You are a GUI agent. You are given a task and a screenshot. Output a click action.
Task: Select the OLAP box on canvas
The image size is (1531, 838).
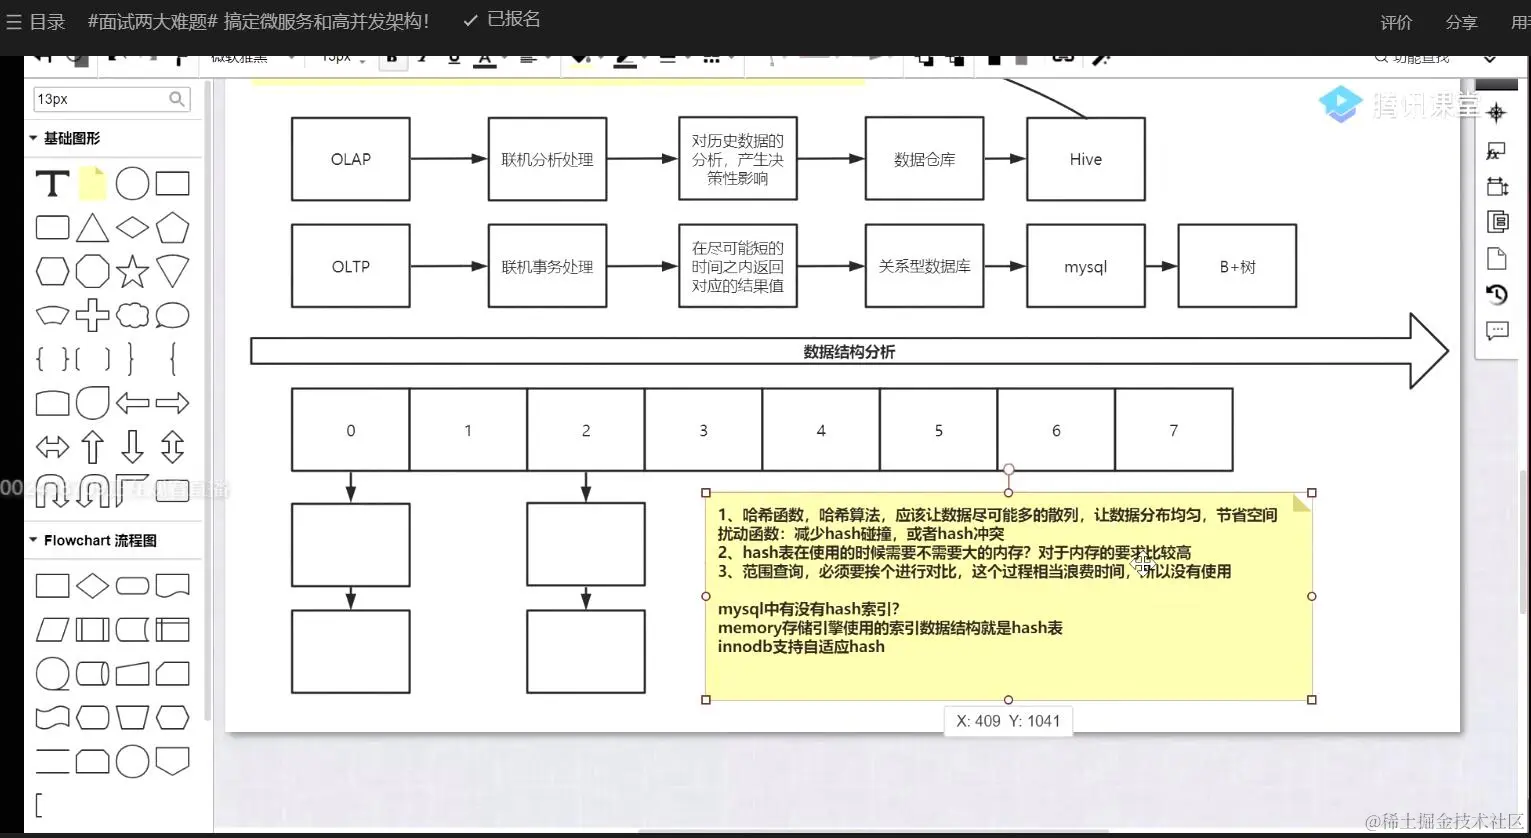tap(350, 159)
